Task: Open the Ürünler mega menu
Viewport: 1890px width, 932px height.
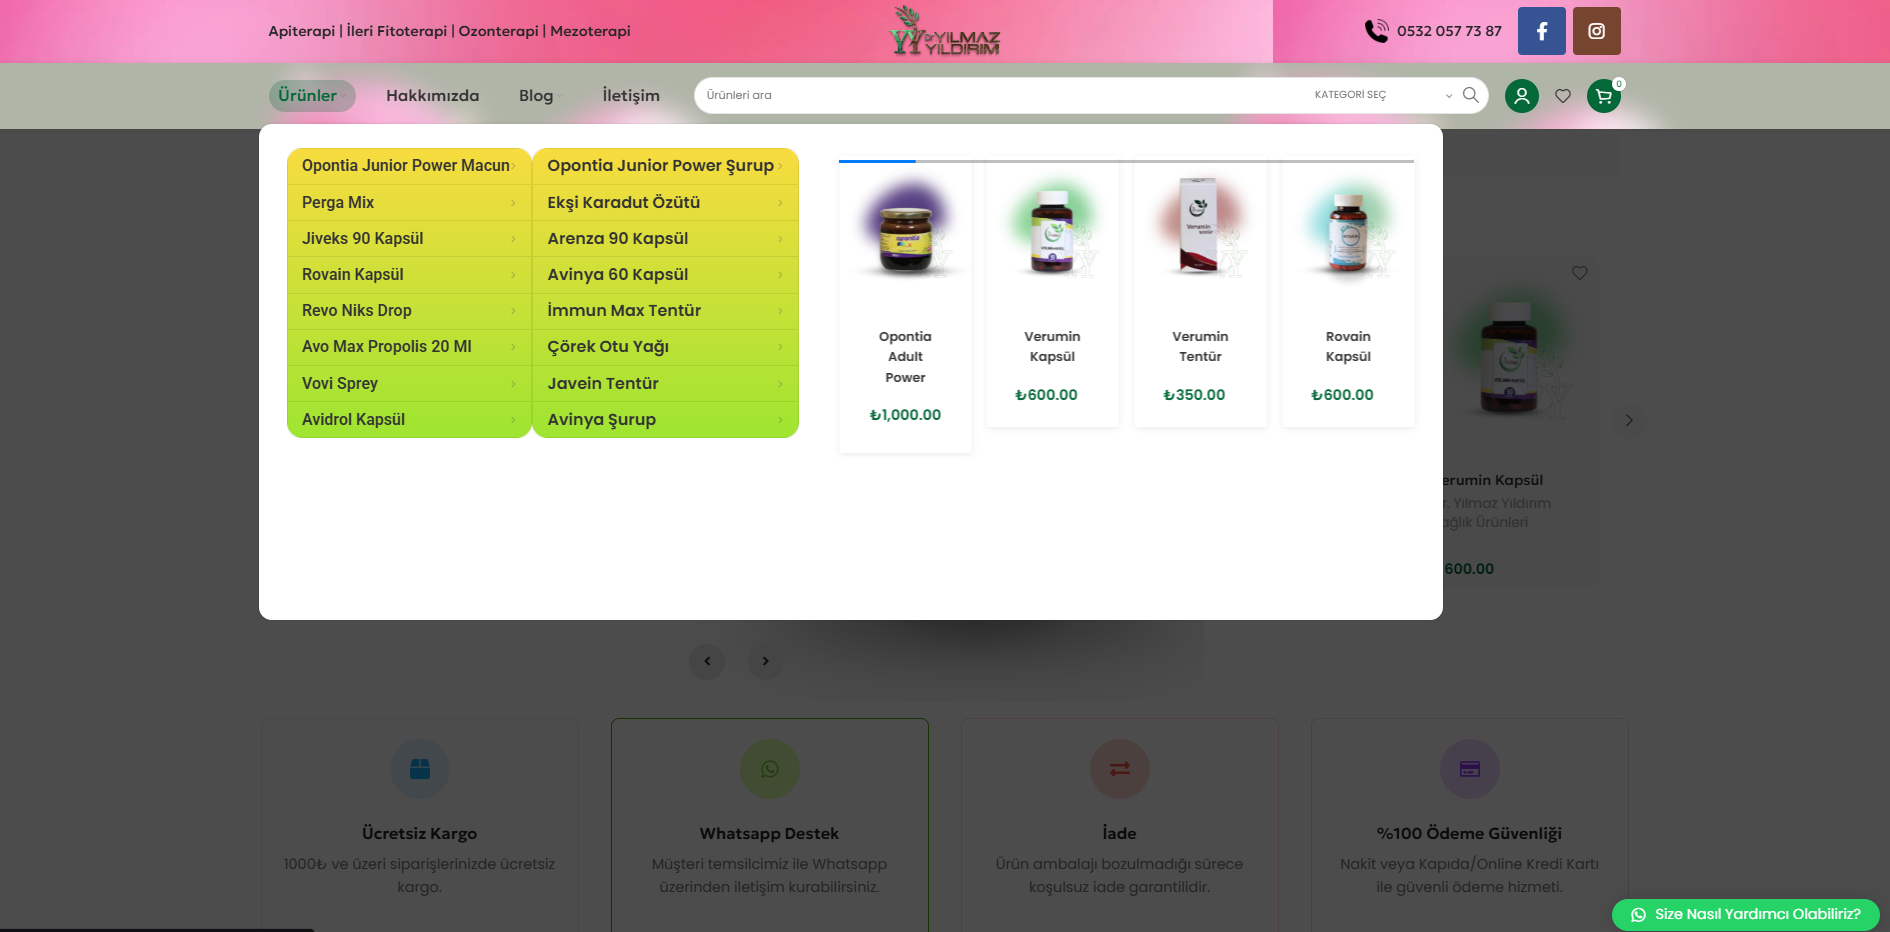Action: click(312, 96)
